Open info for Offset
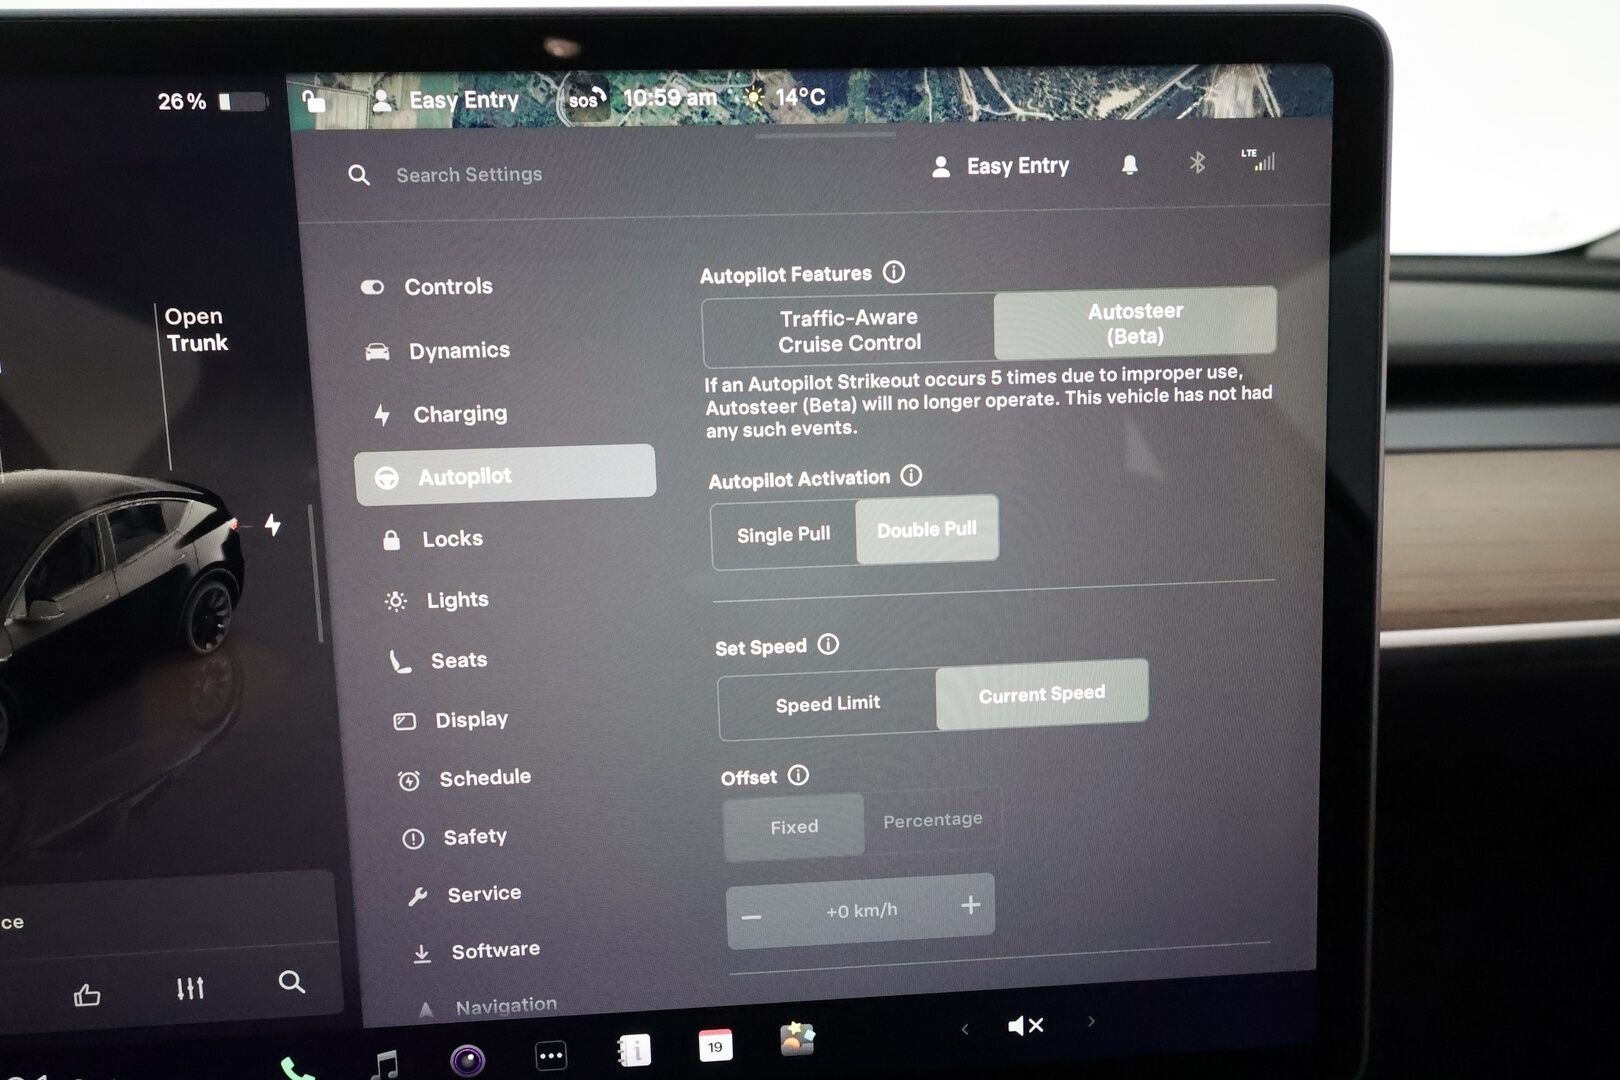This screenshot has height=1080, width=1620. [x=798, y=775]
